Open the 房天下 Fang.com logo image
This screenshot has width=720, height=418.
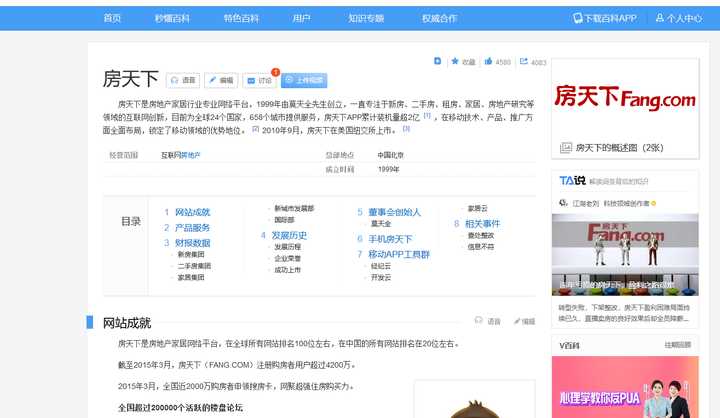[625, 98]
